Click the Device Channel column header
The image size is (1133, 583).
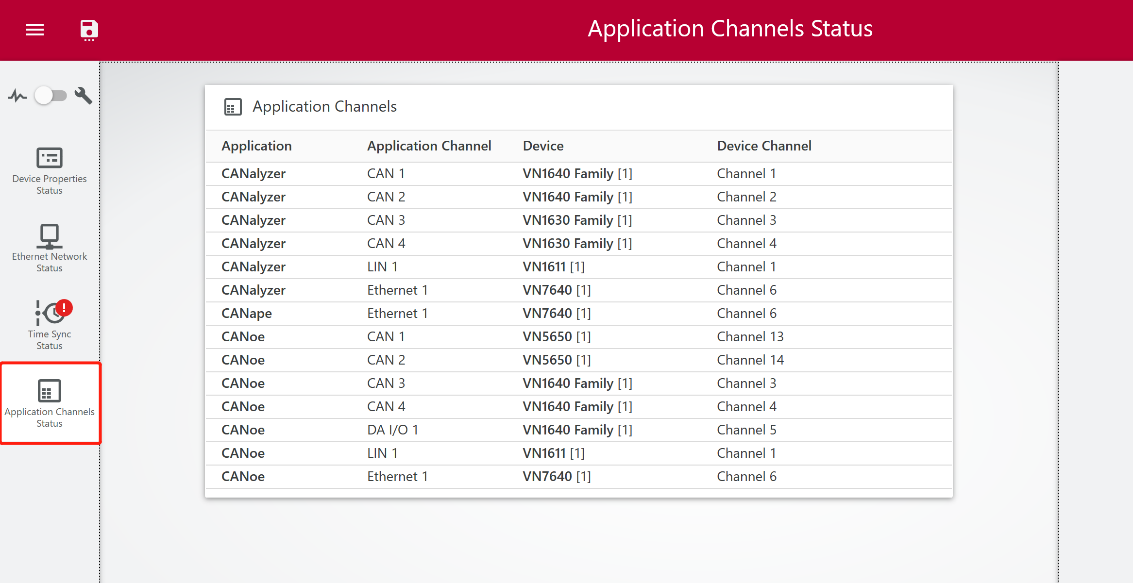[764, 146]
